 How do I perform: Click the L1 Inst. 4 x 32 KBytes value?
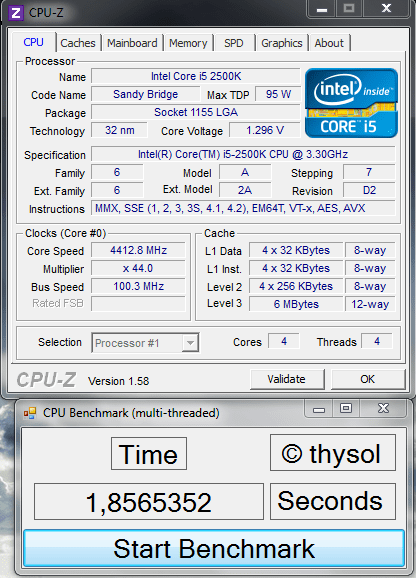[x=296, y=268]
